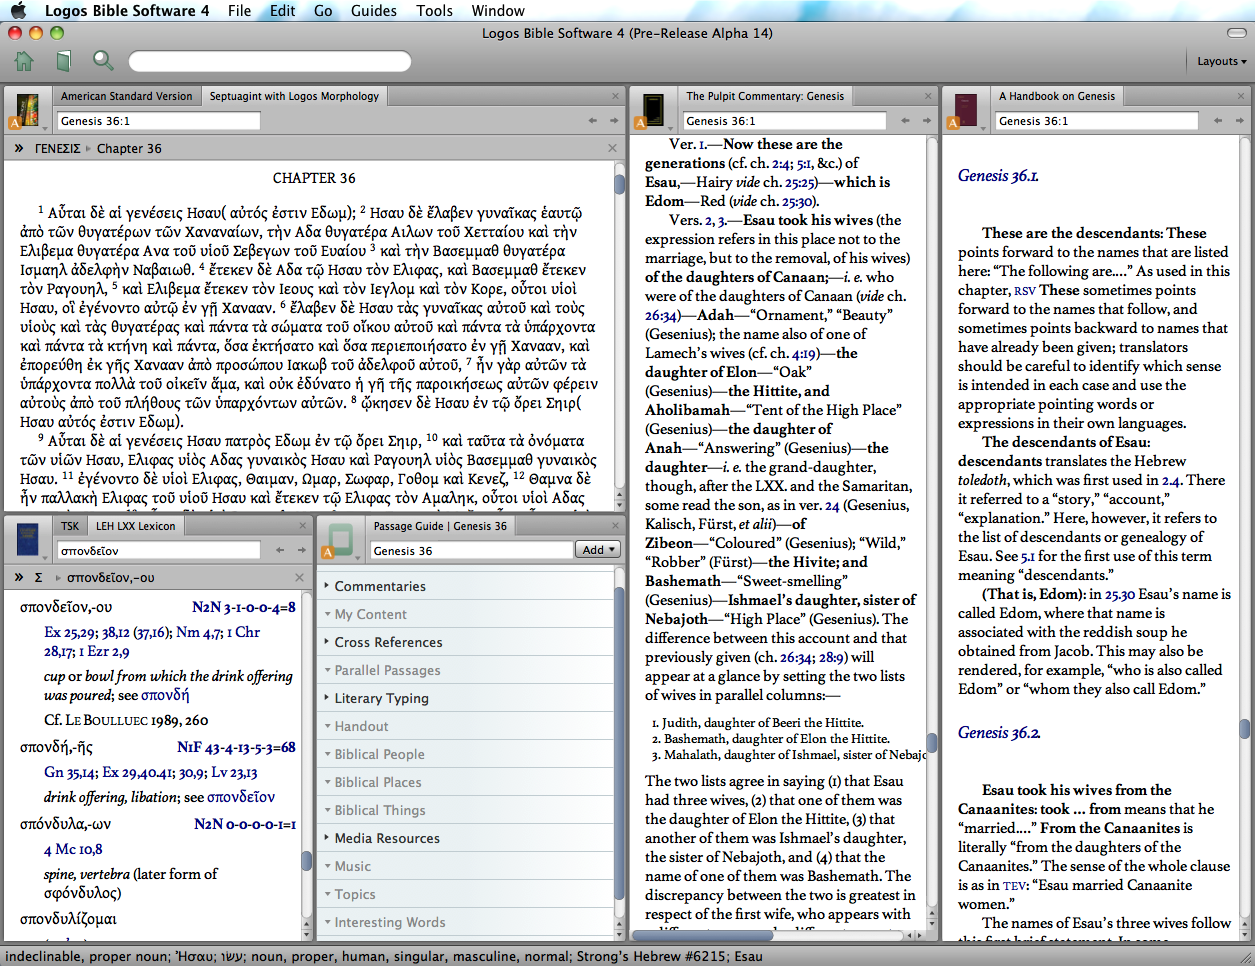Close the Septuagint with Logos Morphology tab
Viewport: 1255px width, 966px height.
616,96
